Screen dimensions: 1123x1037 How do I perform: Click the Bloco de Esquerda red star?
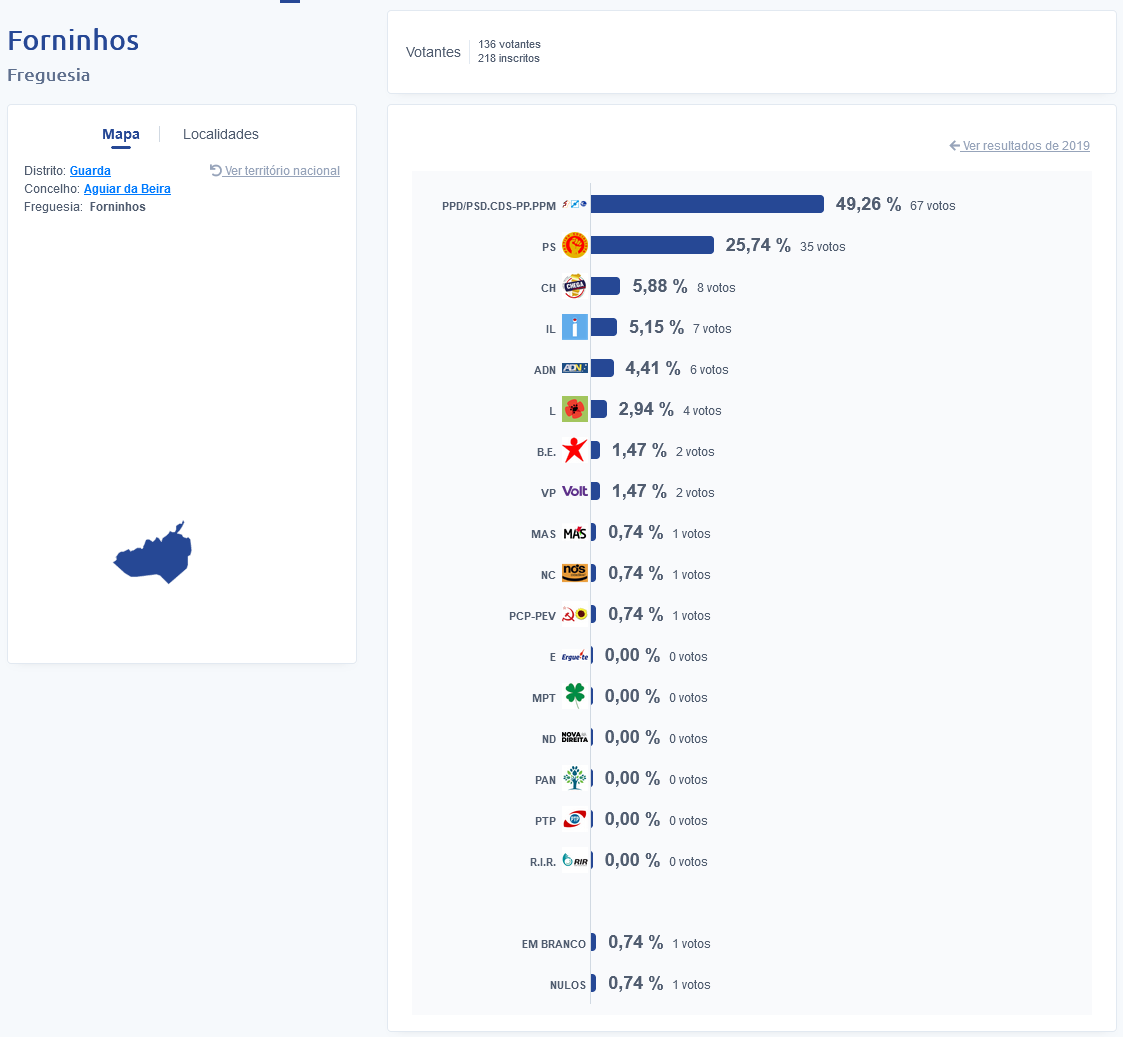(x=574, y=451)
